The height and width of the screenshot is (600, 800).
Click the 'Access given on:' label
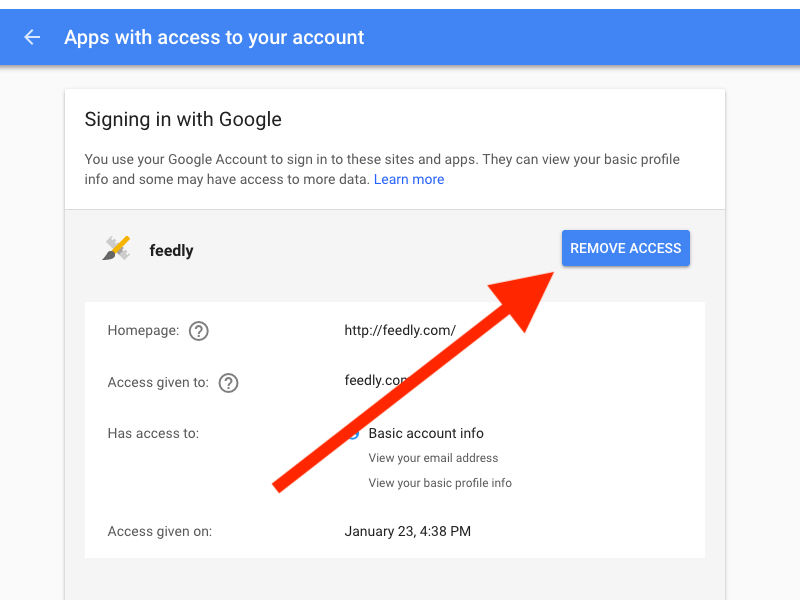(x=160, y=531)
